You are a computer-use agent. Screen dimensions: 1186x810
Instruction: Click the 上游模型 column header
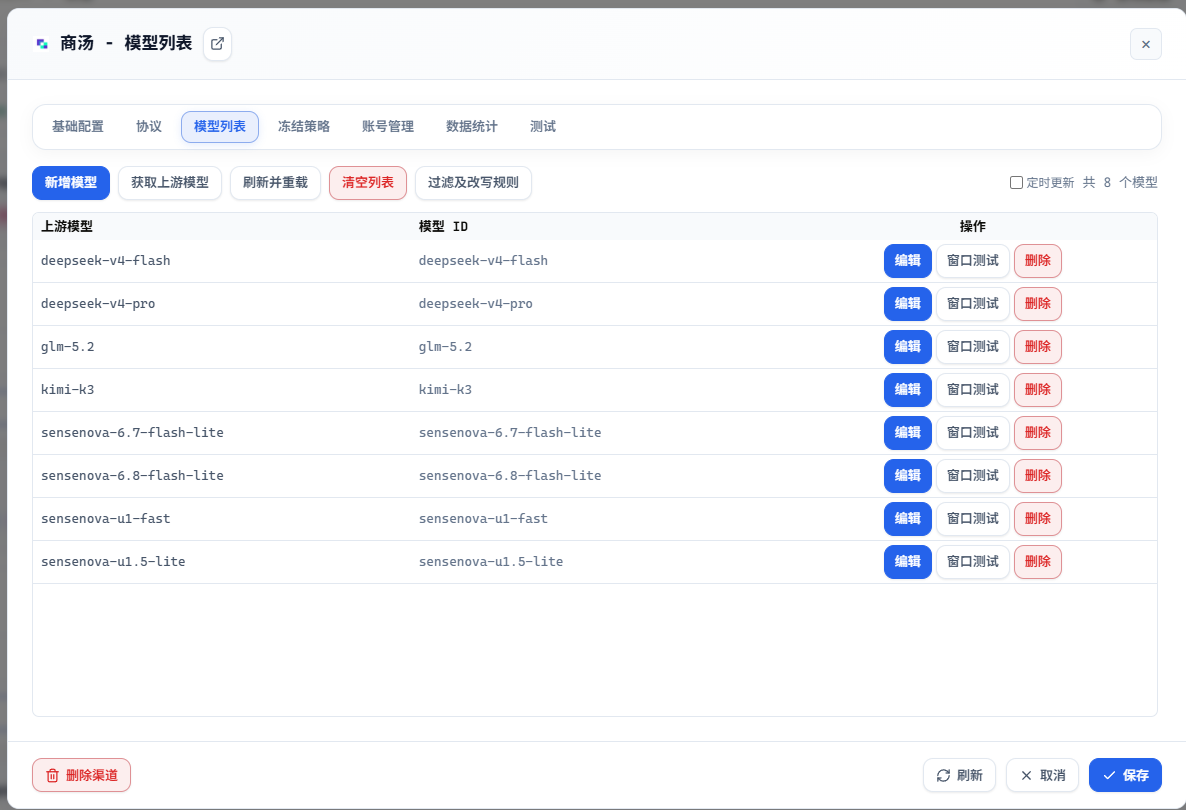[67, 227]
